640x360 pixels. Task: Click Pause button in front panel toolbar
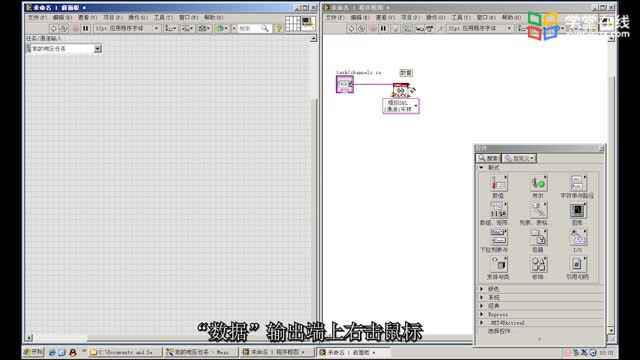[x=85, y=28]
